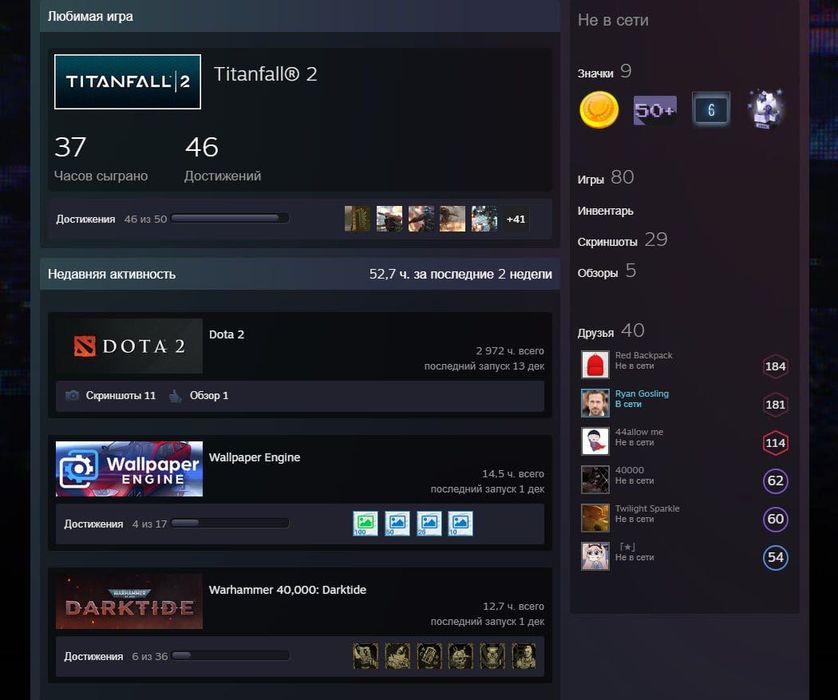The height and width of the screenshot is (700, 838).
Task: Open the Скриншоты 29 link
Action: point(622,240)
